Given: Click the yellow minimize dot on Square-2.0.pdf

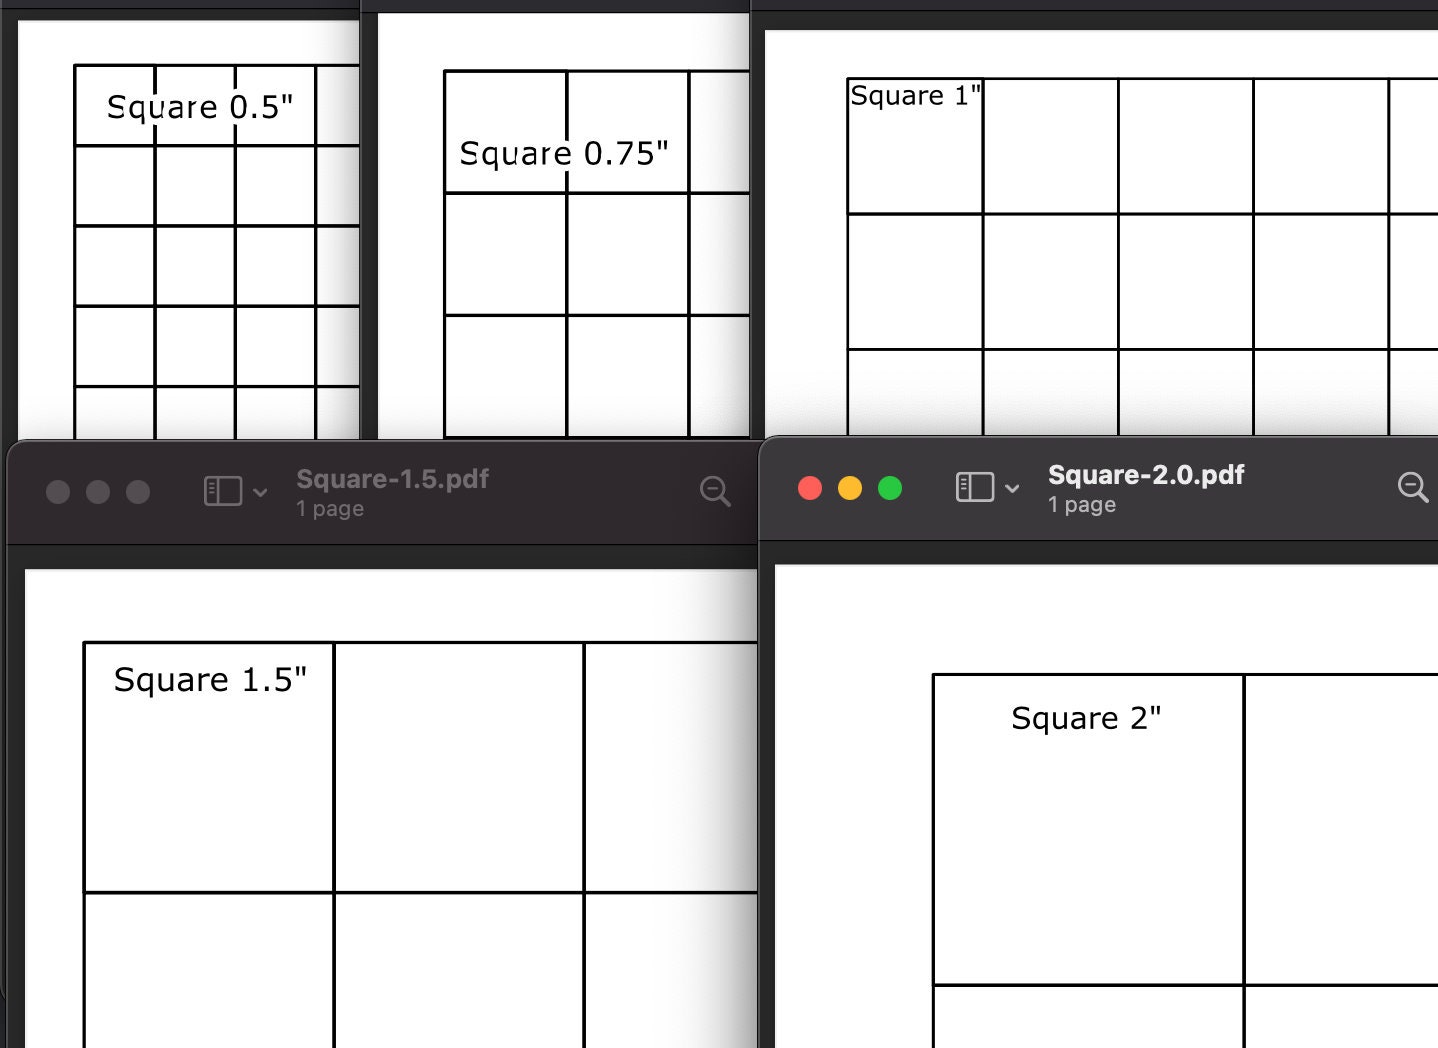Looking at the screenshot, I should coord(850,488).
